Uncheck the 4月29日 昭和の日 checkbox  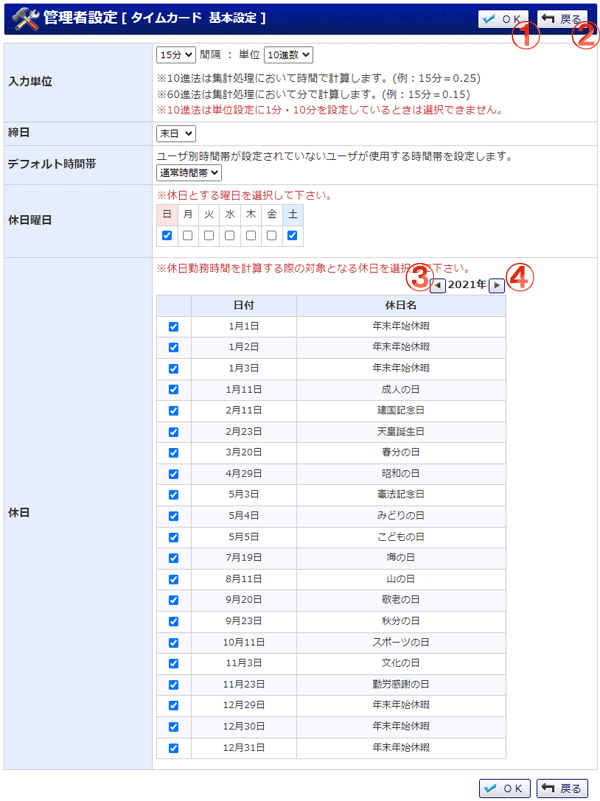pos(174,474)
